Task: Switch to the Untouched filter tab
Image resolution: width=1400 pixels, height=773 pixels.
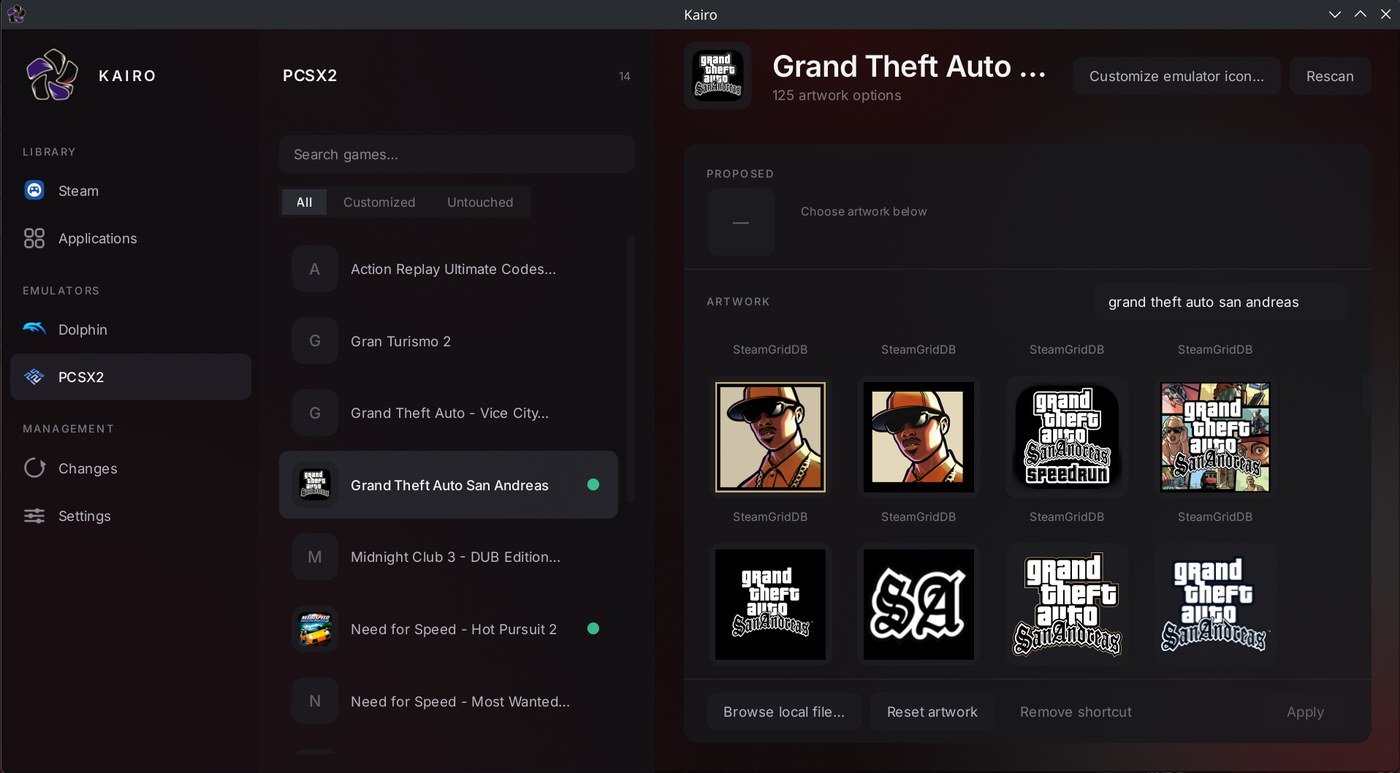Action: (480, 202)
